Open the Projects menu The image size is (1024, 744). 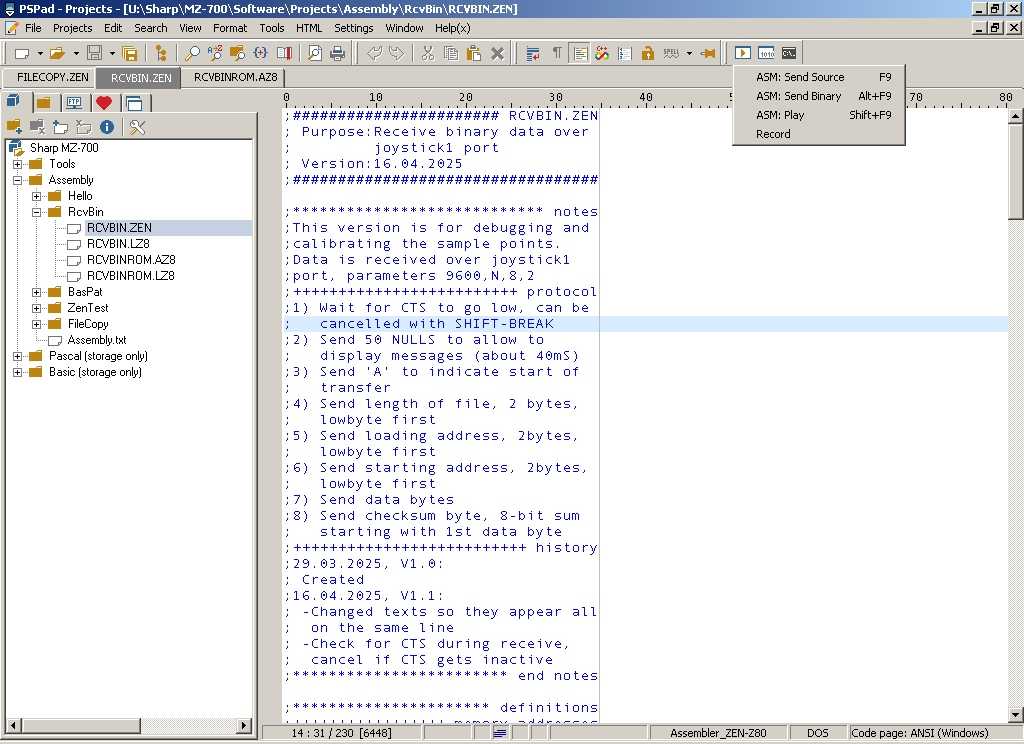pyautogui.click(x=72, y=28)
